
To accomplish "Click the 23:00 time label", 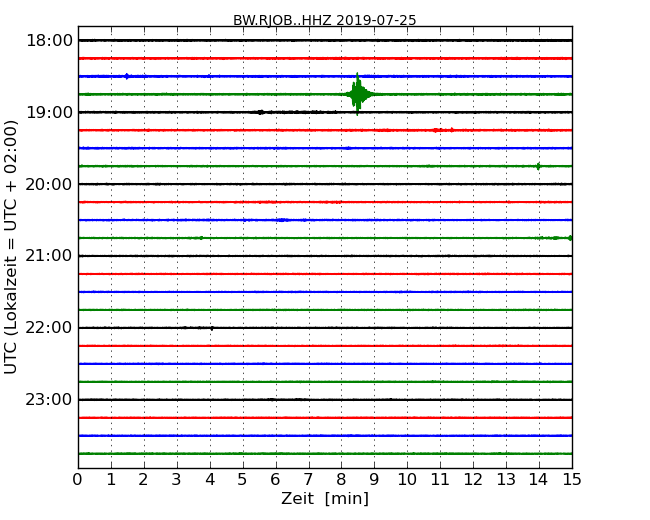I will click(x=49, y=399).
